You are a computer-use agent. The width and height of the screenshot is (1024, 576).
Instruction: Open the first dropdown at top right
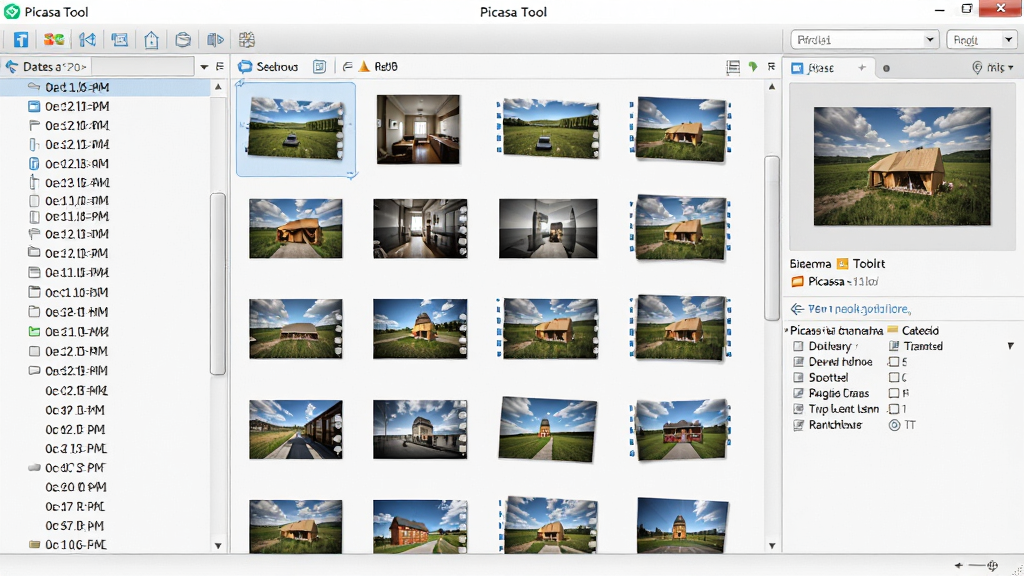[865, 40]
